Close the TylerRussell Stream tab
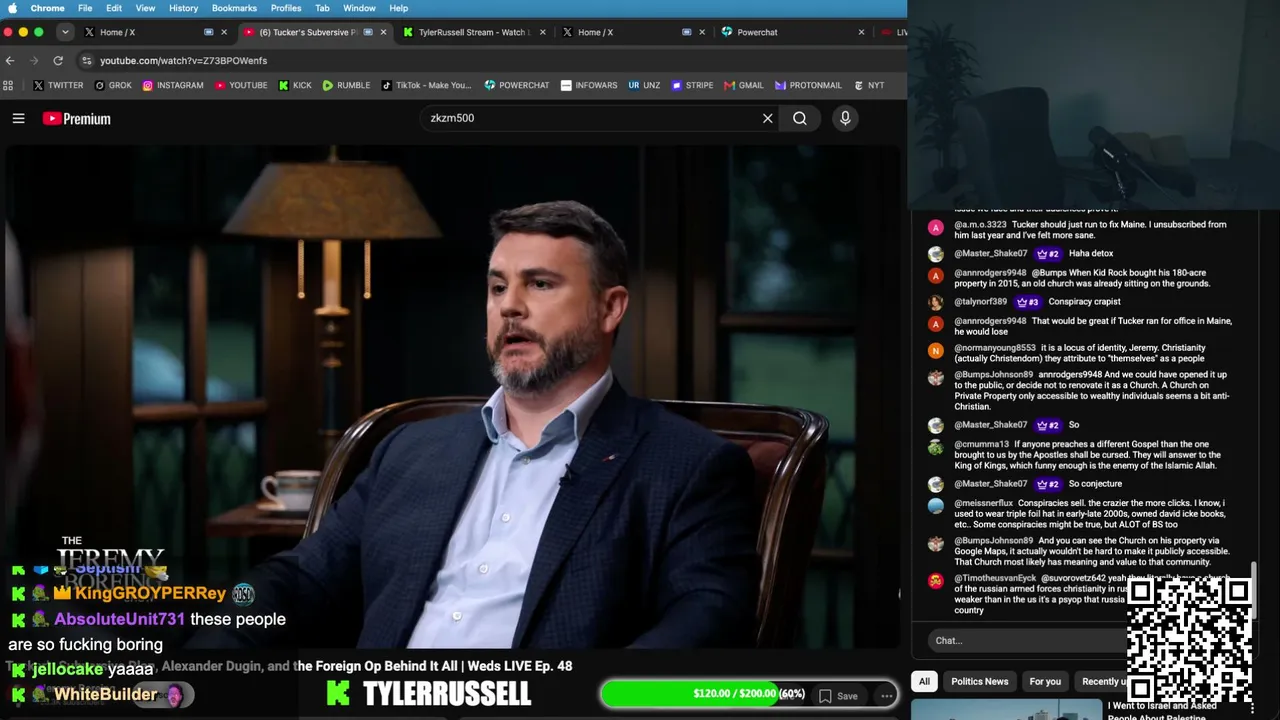The image size is (1280, 720). (x=543, y=32)
